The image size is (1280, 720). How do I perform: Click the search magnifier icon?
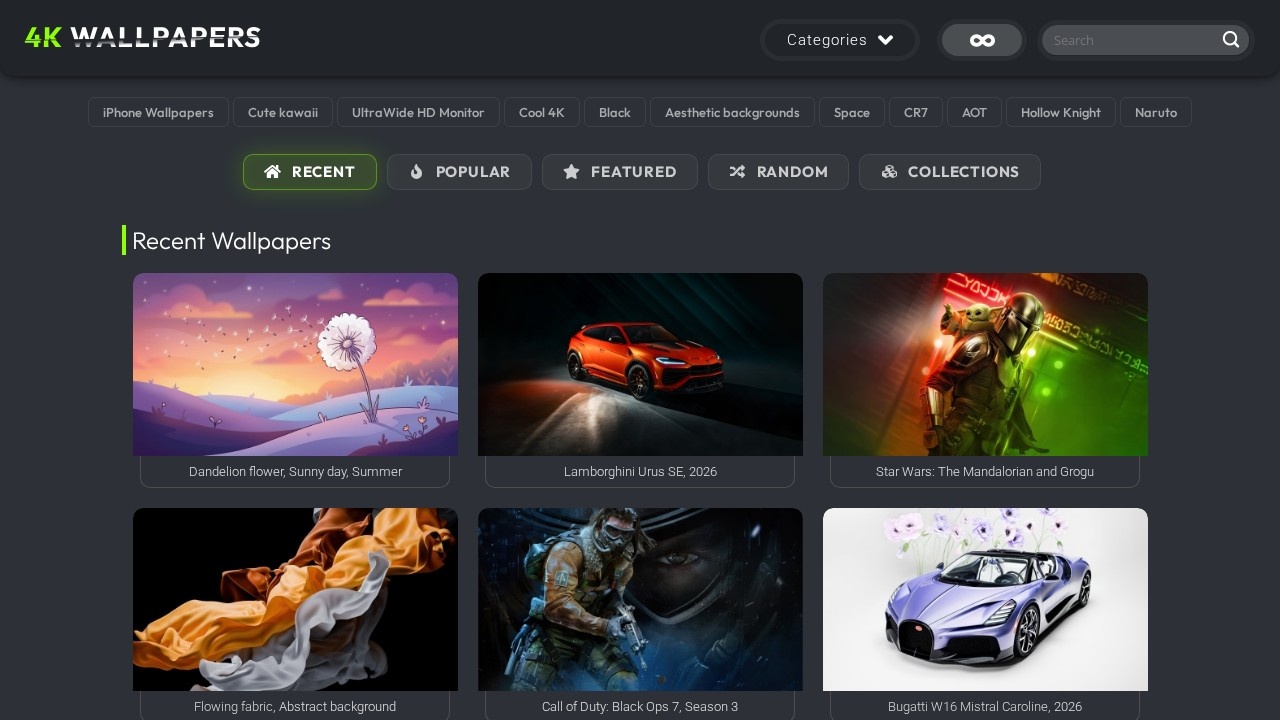(1231, 40)
